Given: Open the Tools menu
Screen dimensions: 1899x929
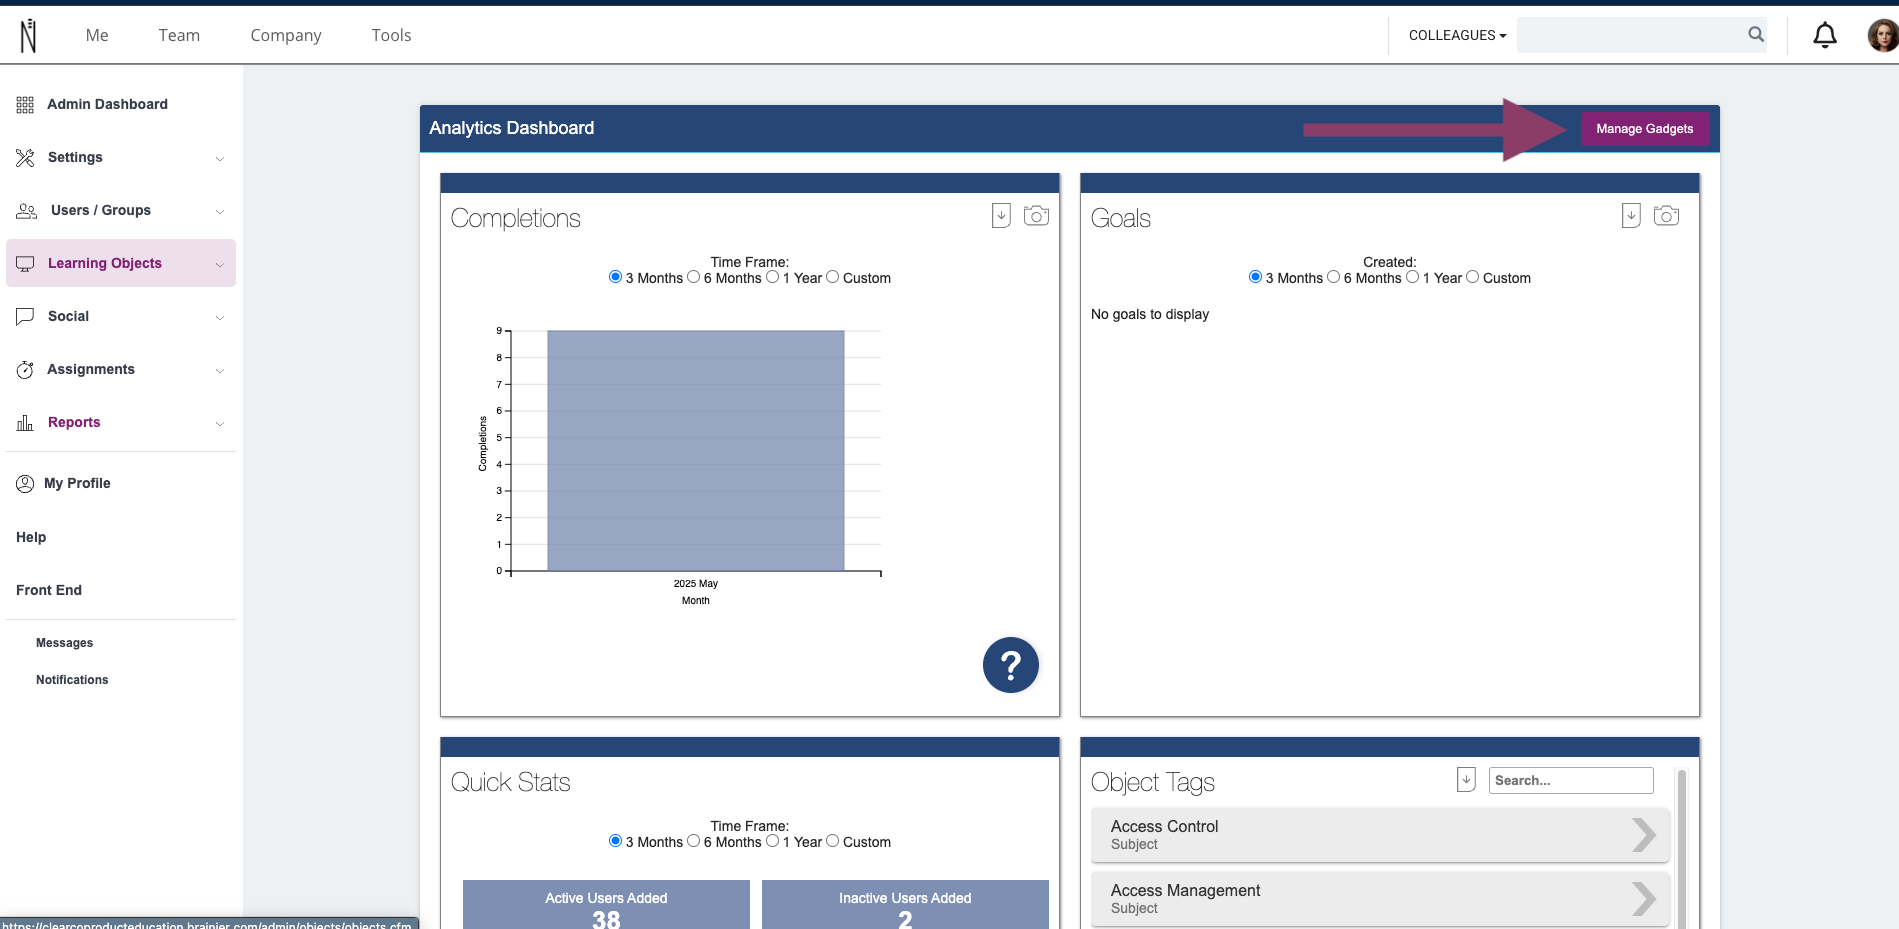Looking at the screenshot, I should [391, 35].
